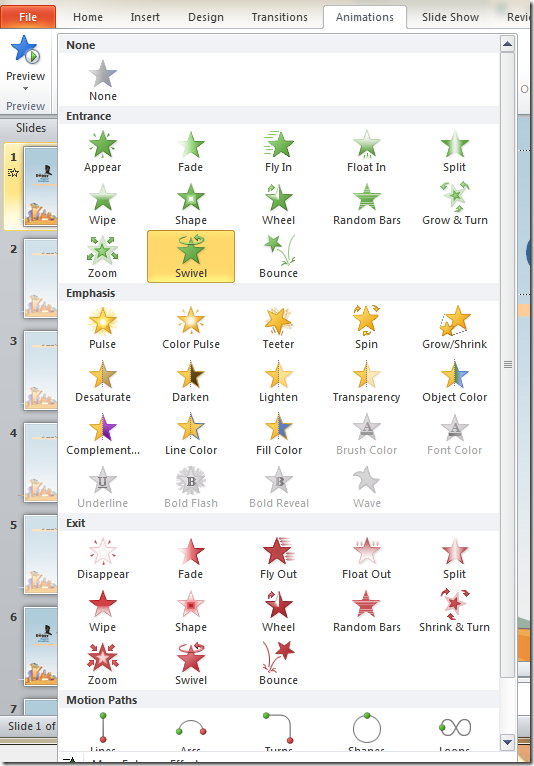This screenshot has height=766, width=534.
Task: Apply the Darken emphasis effect
Action: point(191,381)
